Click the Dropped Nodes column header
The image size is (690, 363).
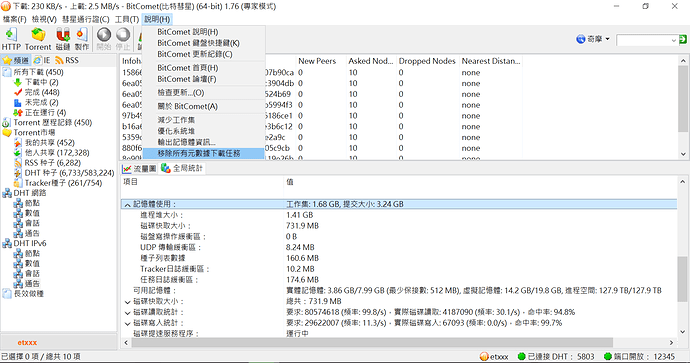point(427,61)
